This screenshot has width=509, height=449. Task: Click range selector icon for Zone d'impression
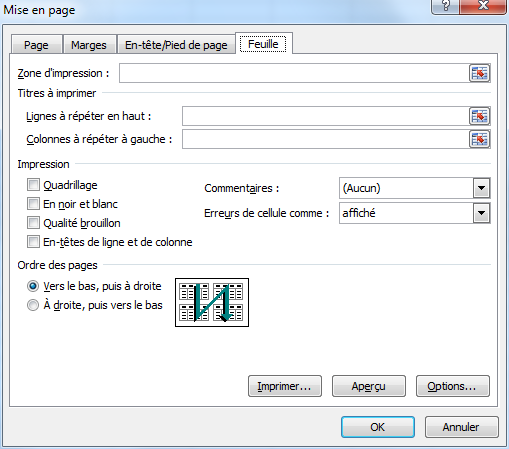[479, 73]
